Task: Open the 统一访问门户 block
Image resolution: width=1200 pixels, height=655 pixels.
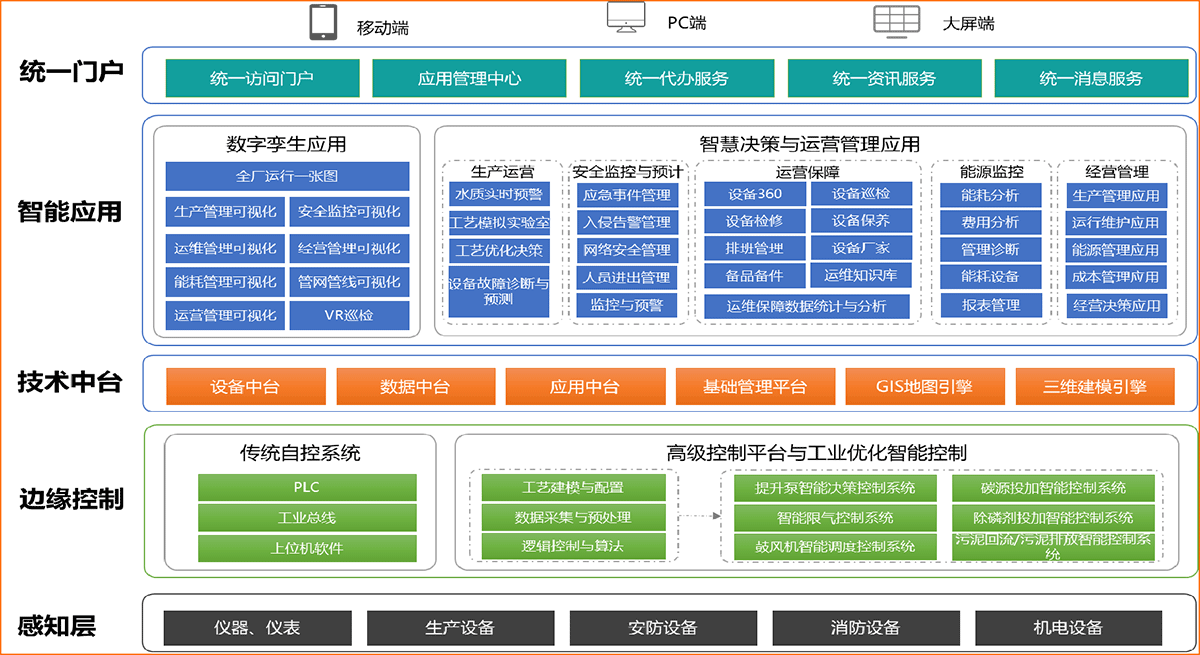Action: pos(262,78)
